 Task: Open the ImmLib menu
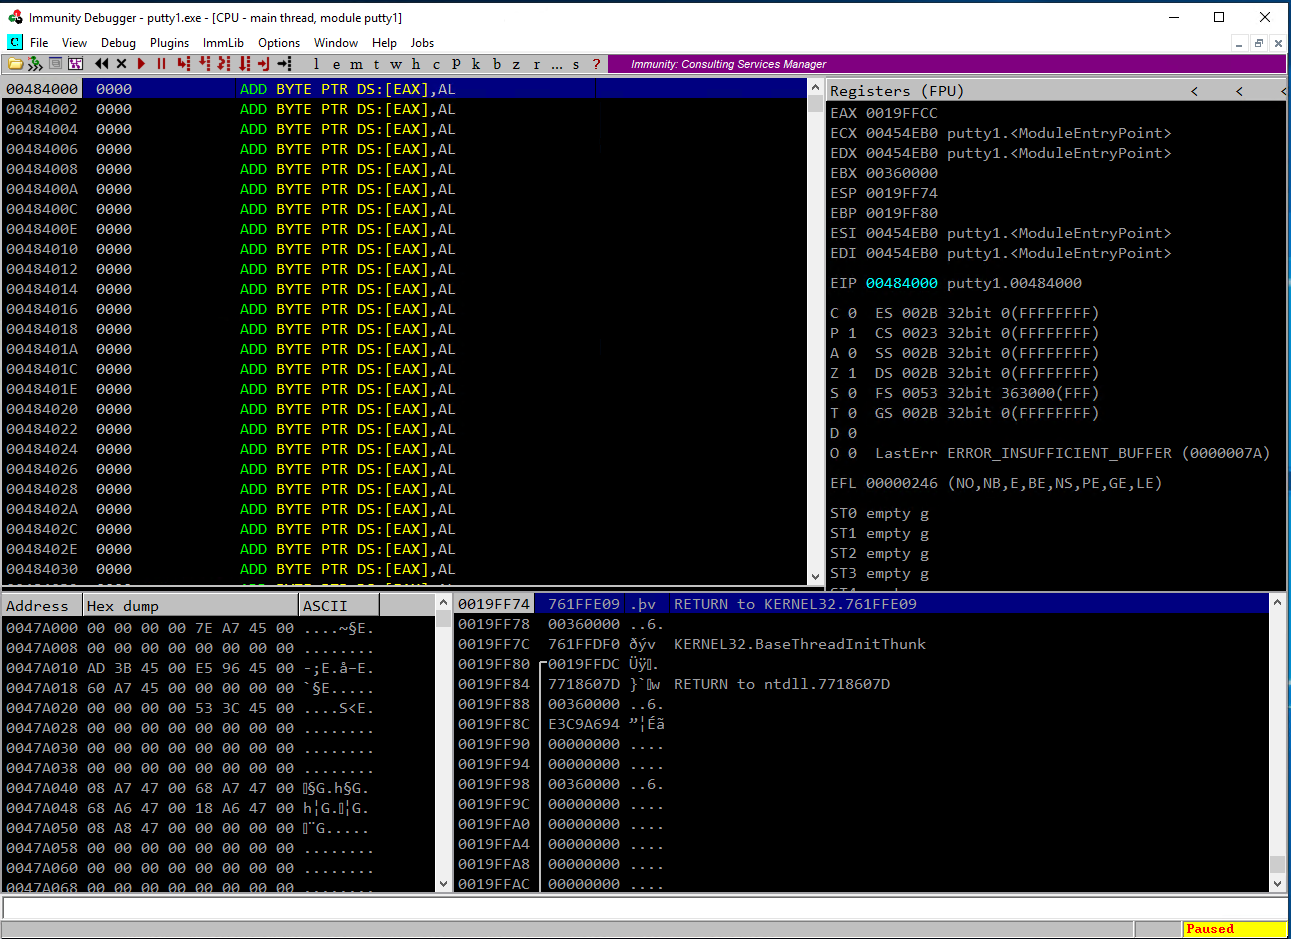tap(223, 43)
